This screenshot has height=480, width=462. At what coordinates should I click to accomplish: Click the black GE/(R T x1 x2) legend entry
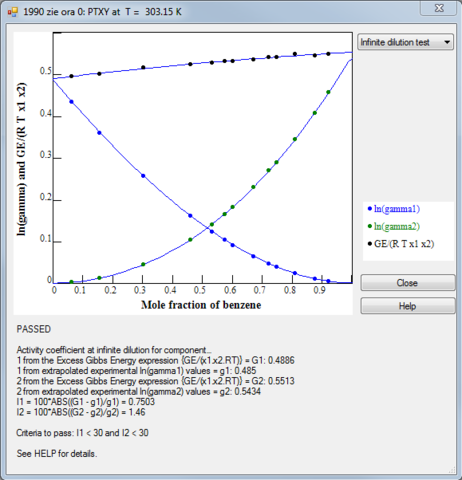click(x=401, y=244)
